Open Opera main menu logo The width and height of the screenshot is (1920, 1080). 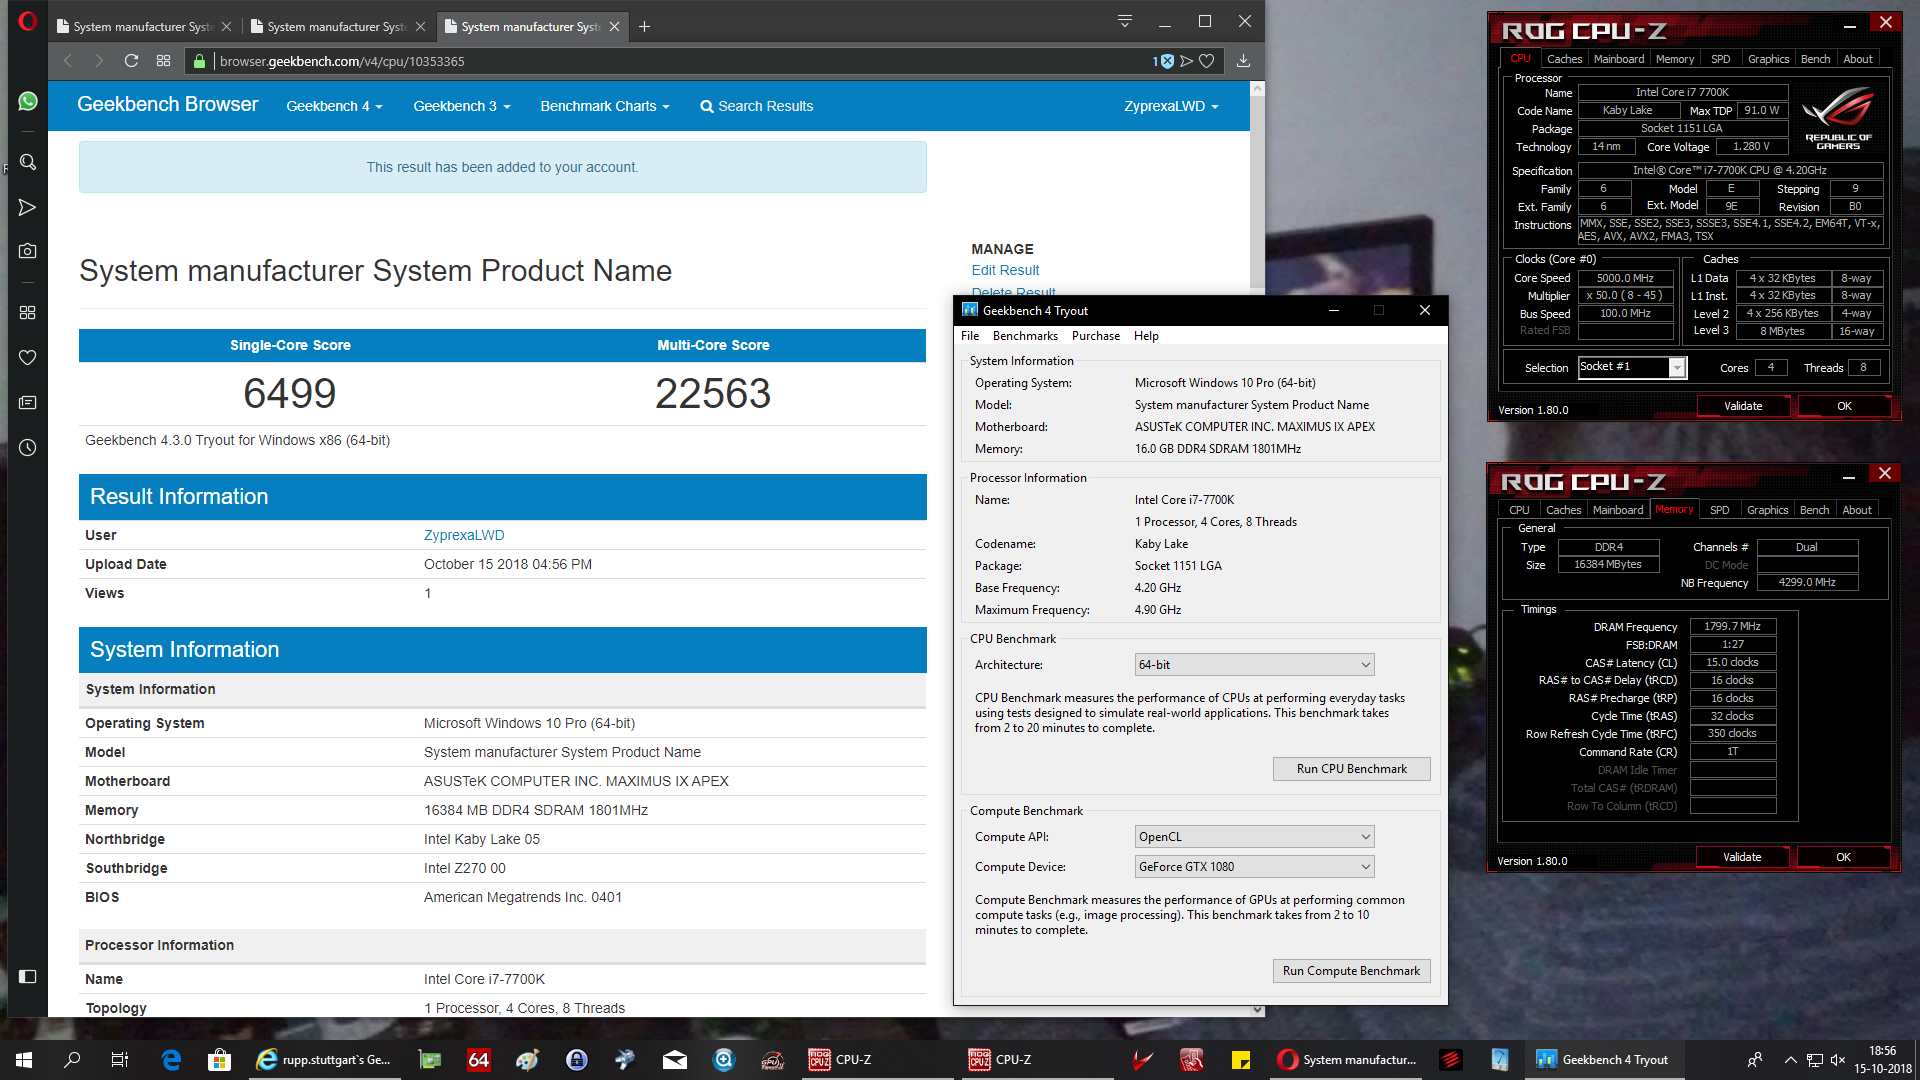(x=28, y=21)
